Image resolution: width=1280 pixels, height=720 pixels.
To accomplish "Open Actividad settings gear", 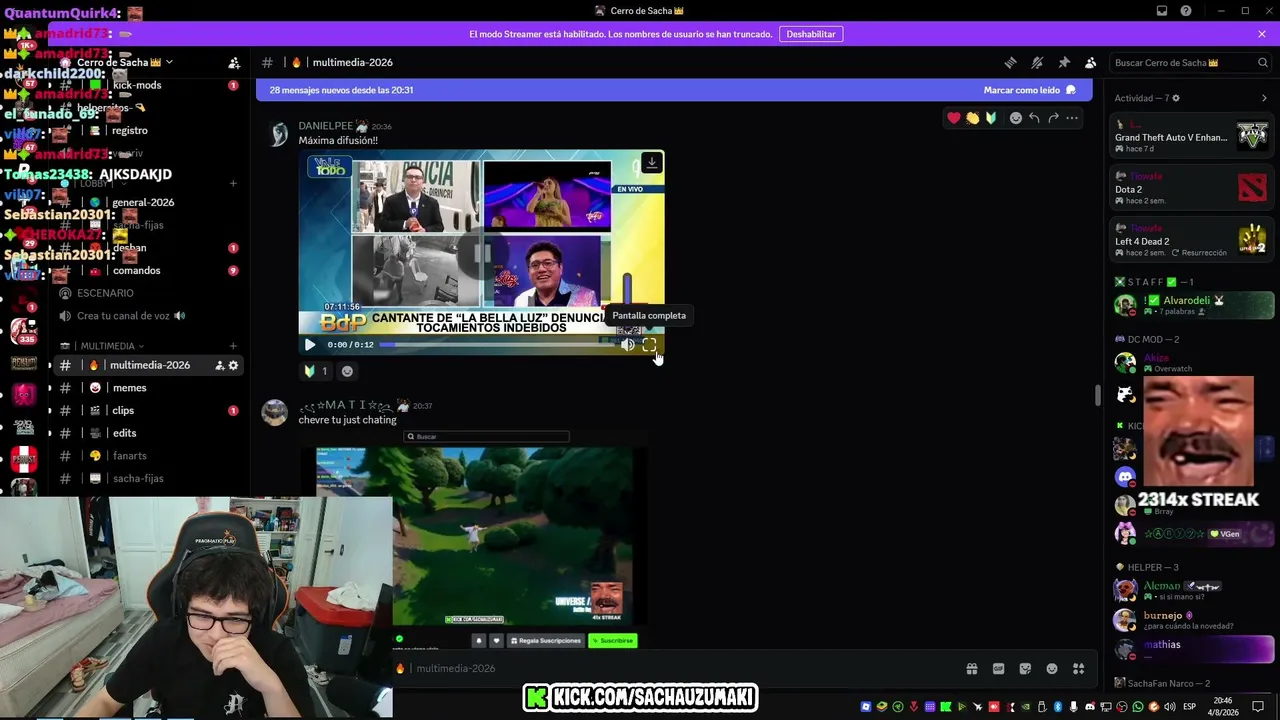I will click(1176, 98).
